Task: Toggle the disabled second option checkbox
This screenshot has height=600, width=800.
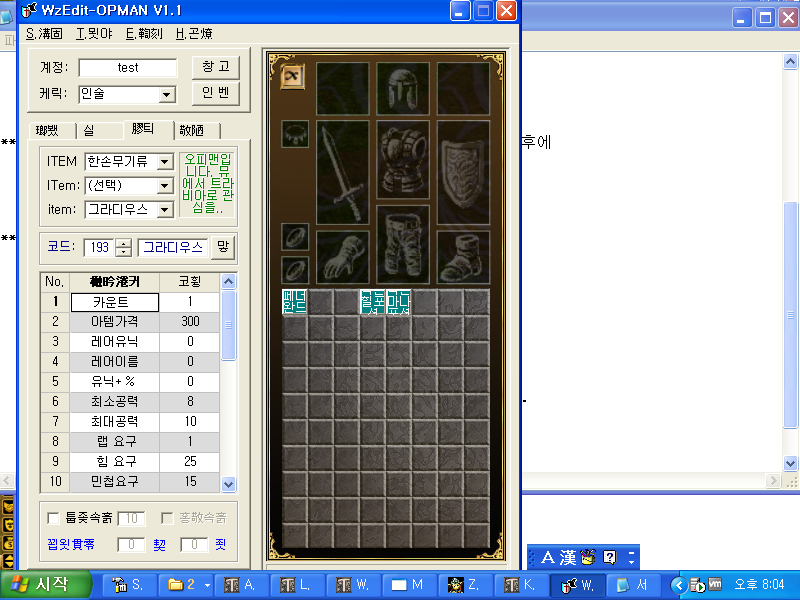Action: point(167,518)
